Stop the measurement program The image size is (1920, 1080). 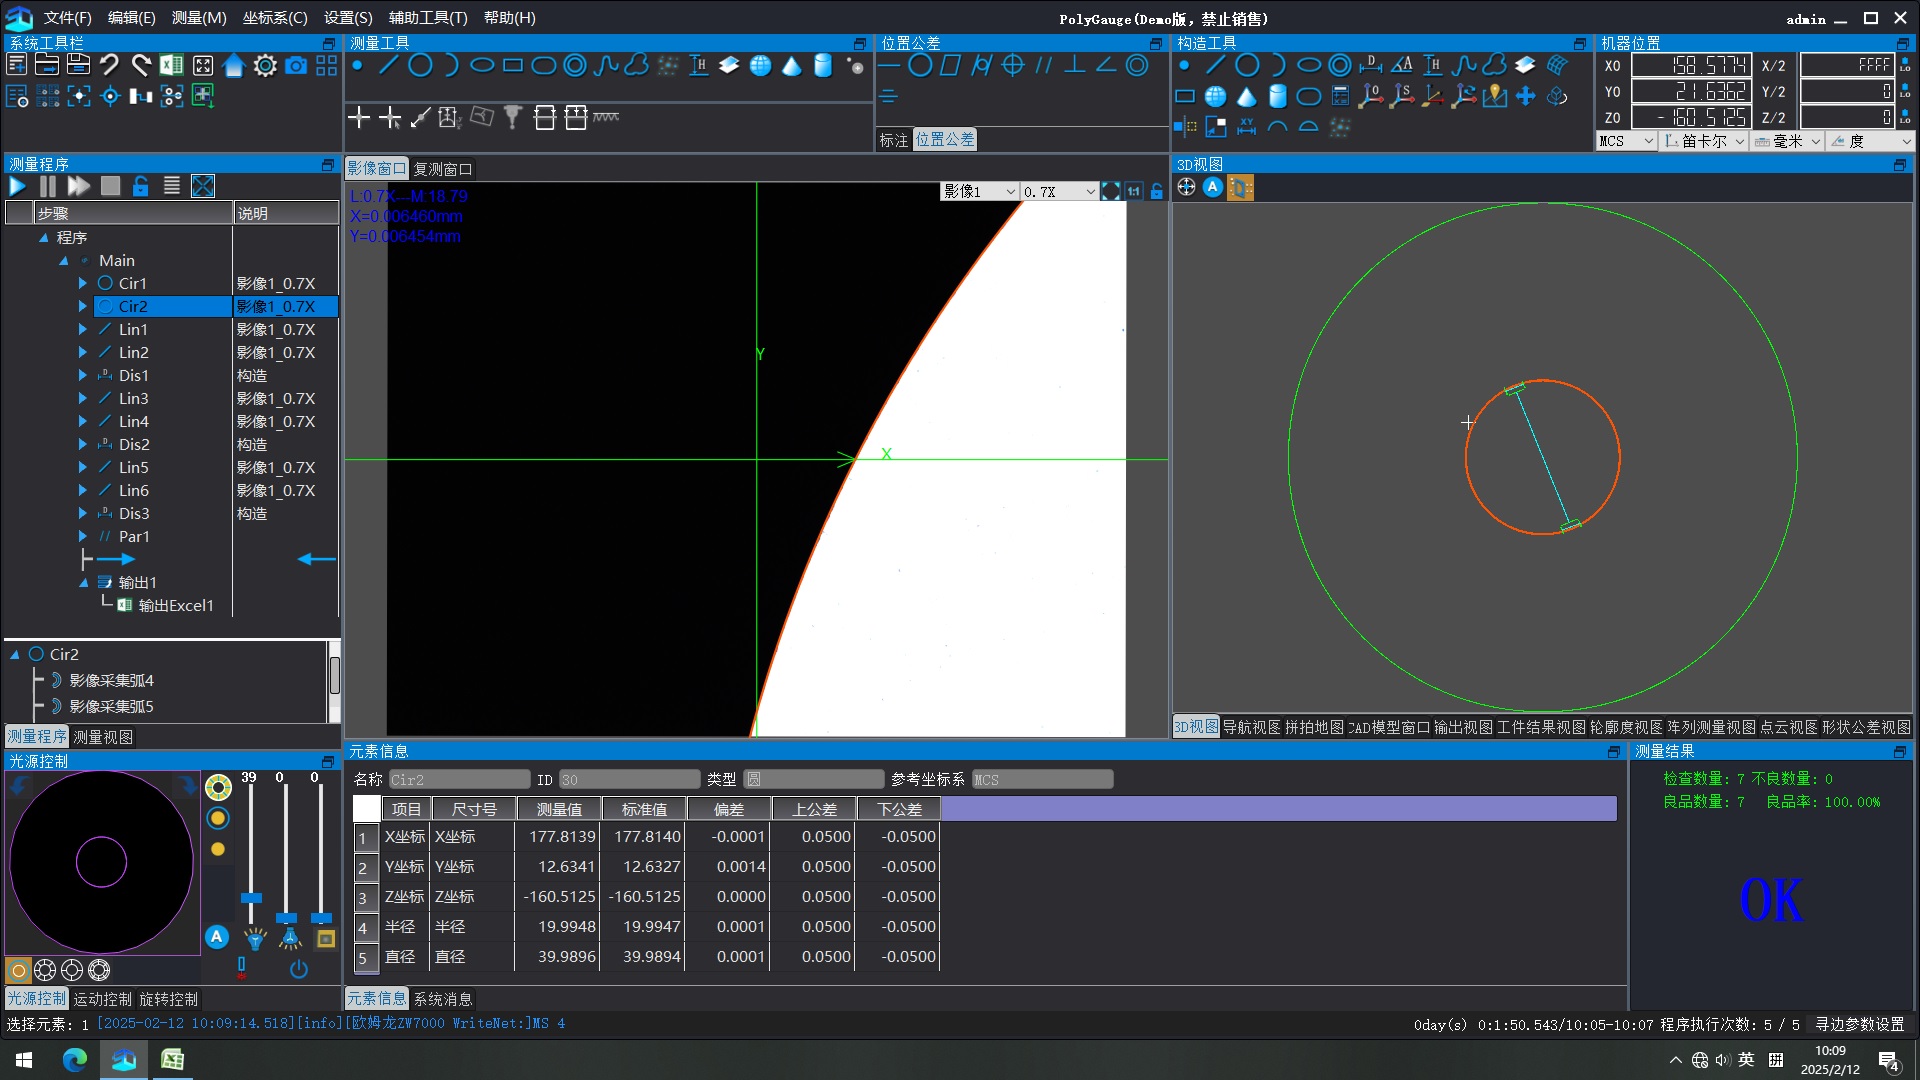(x=110, y=186)
